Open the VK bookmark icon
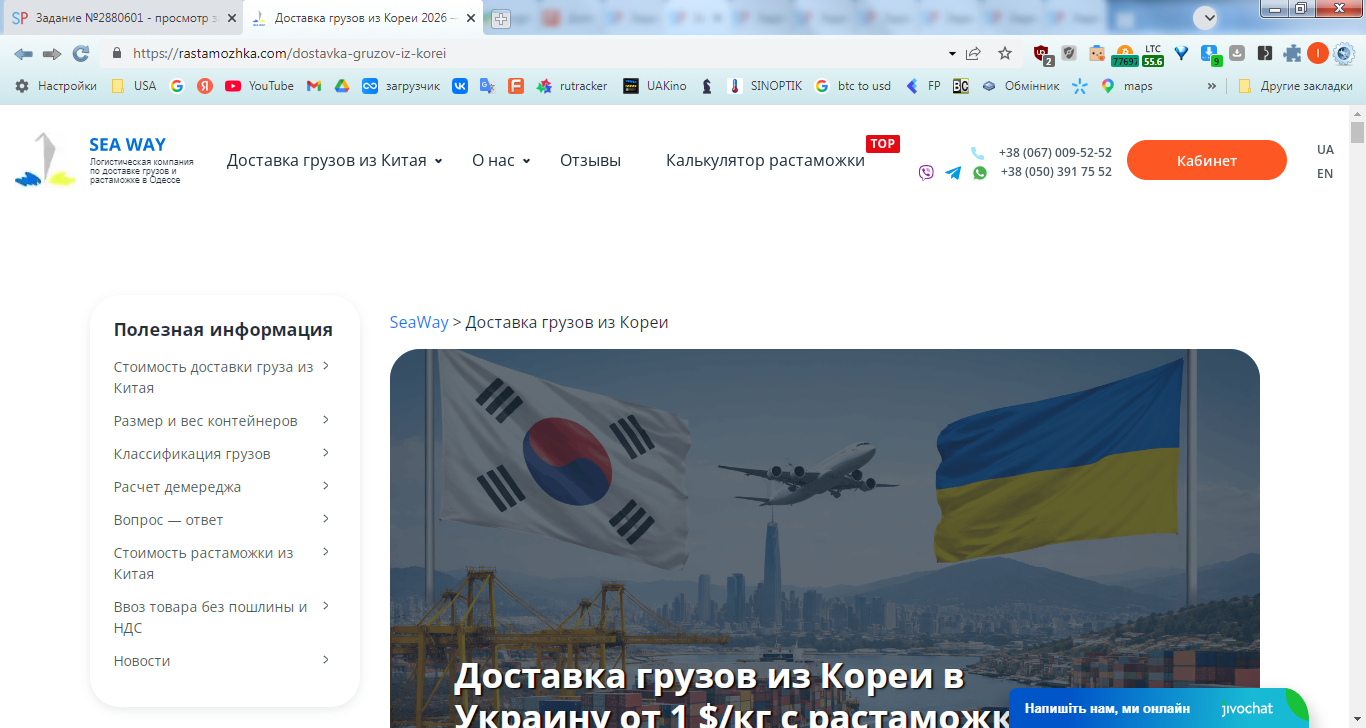 click(x=459, y=86)
